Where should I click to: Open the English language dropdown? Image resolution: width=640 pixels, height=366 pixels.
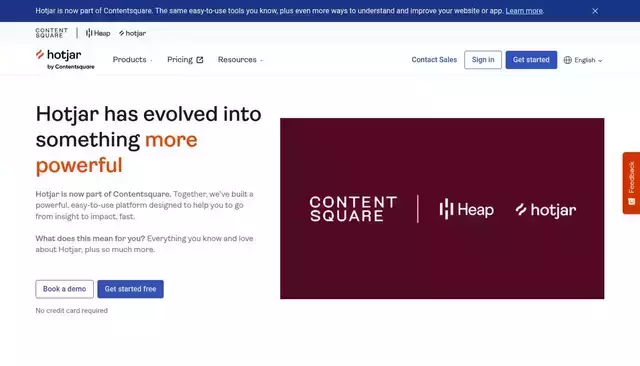coord(583,60)
